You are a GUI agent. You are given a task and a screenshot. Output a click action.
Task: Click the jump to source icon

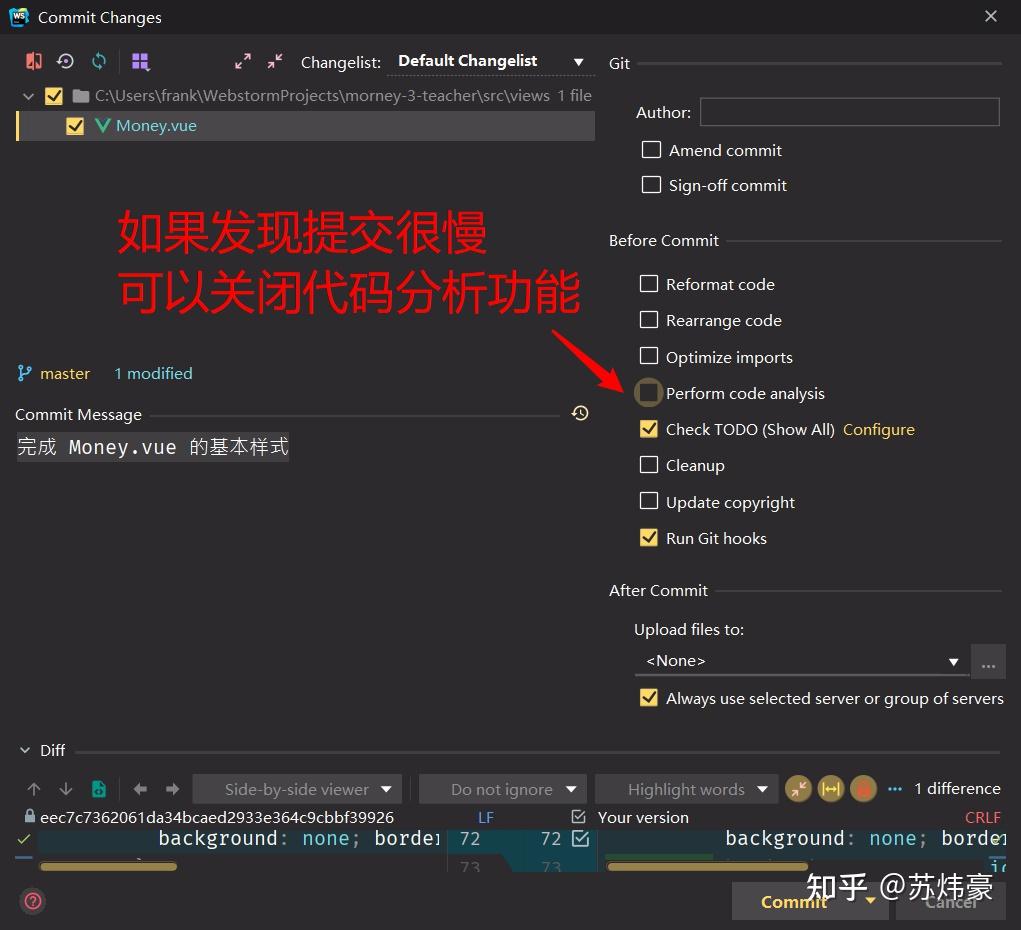pos(99,789)
